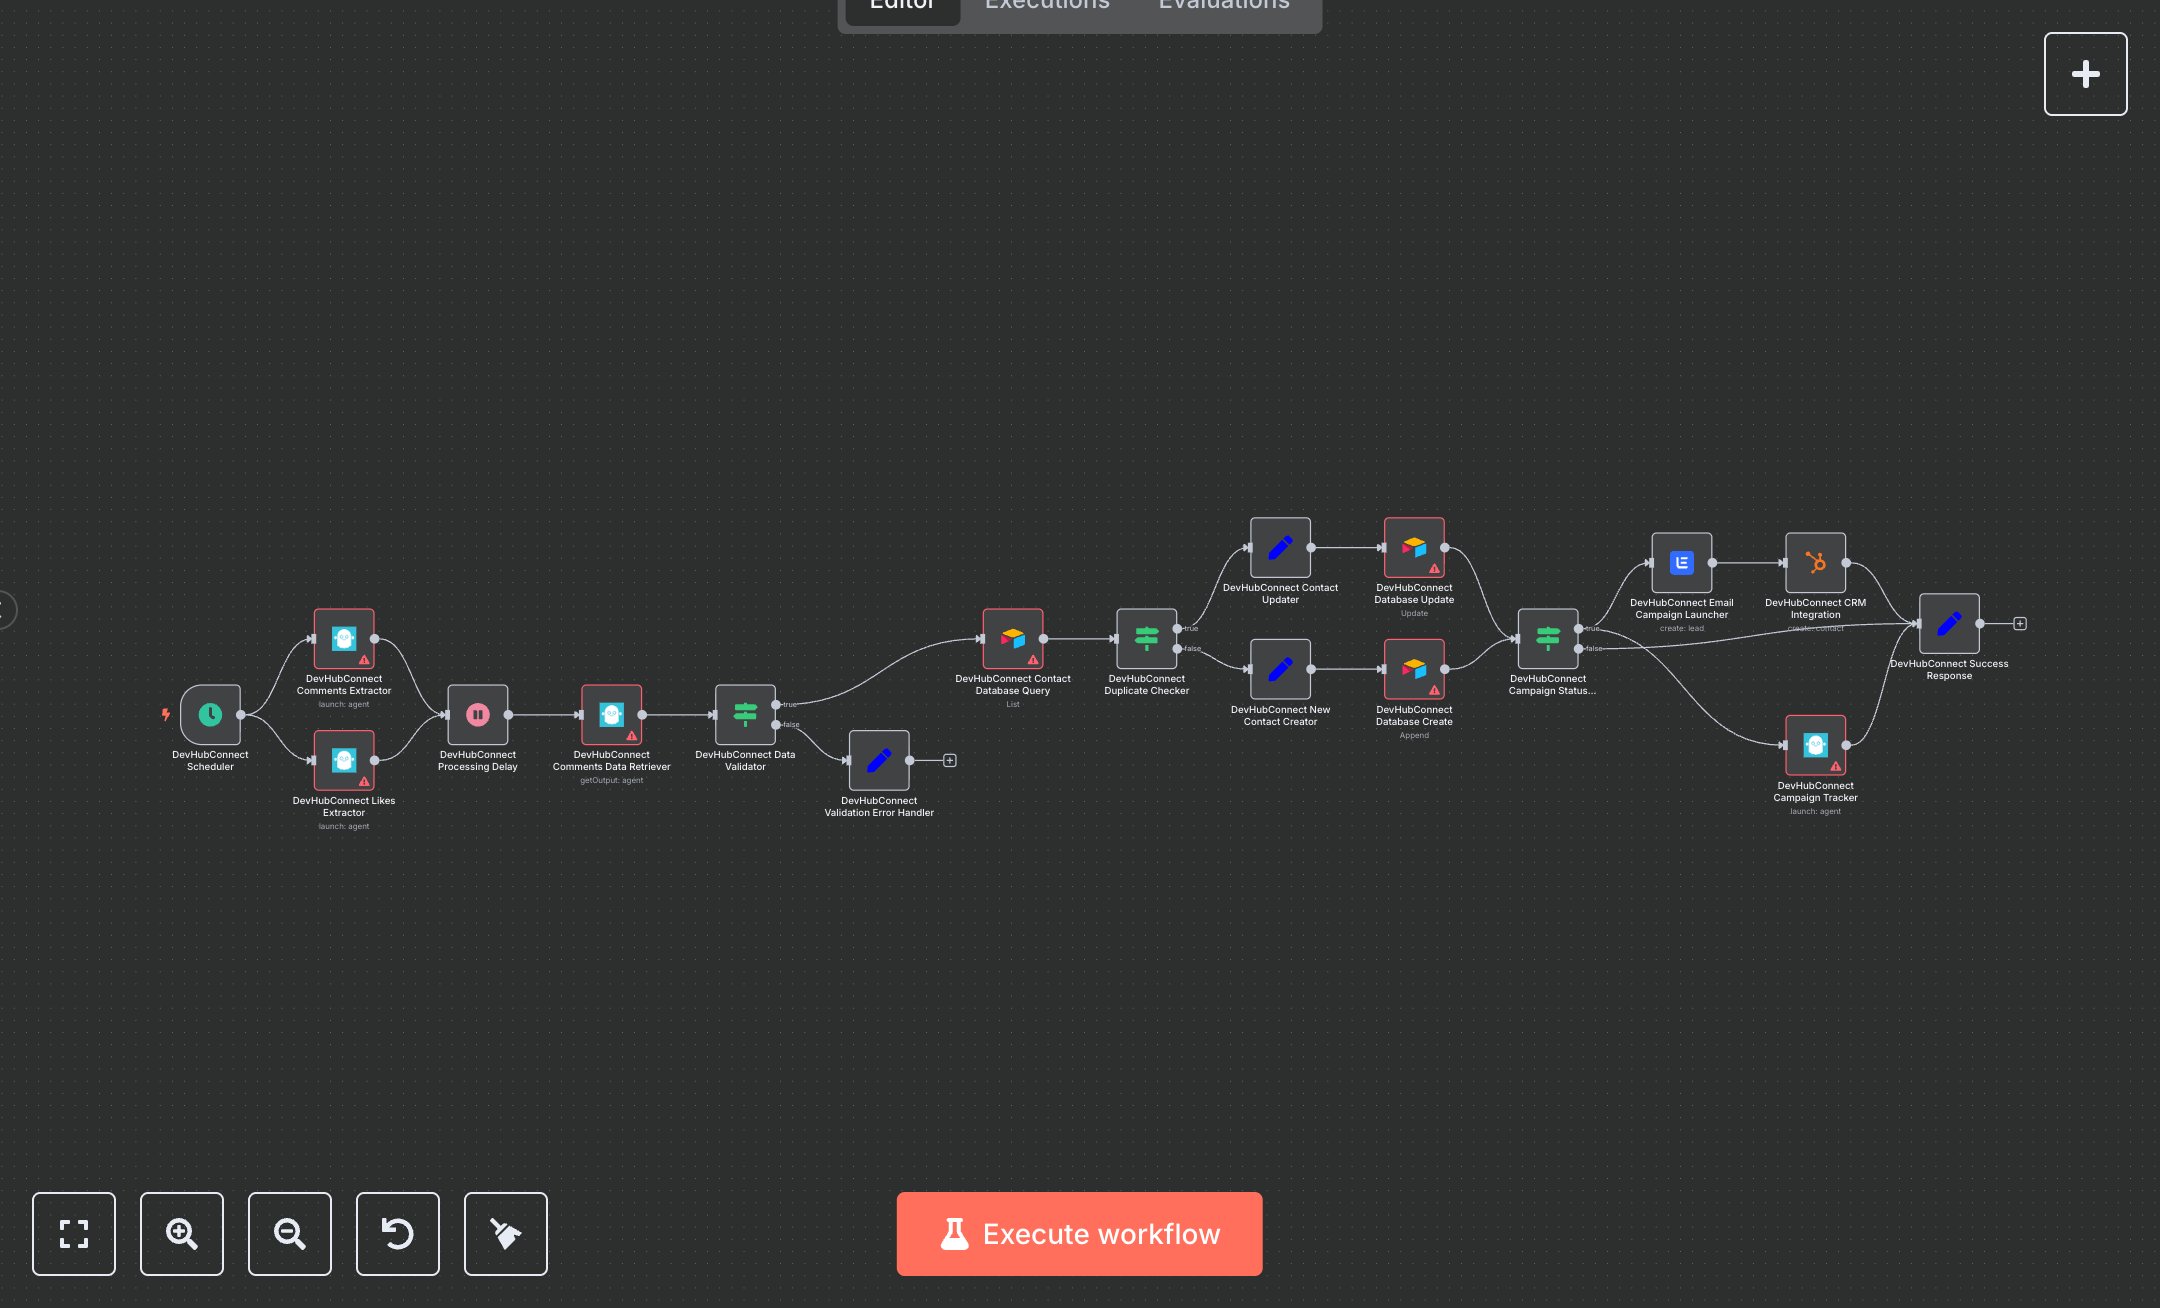This screenshot has width=2160, height=1308.
Task: Click the DevHubConnect Data Validator node
Action: pos(745,714)
